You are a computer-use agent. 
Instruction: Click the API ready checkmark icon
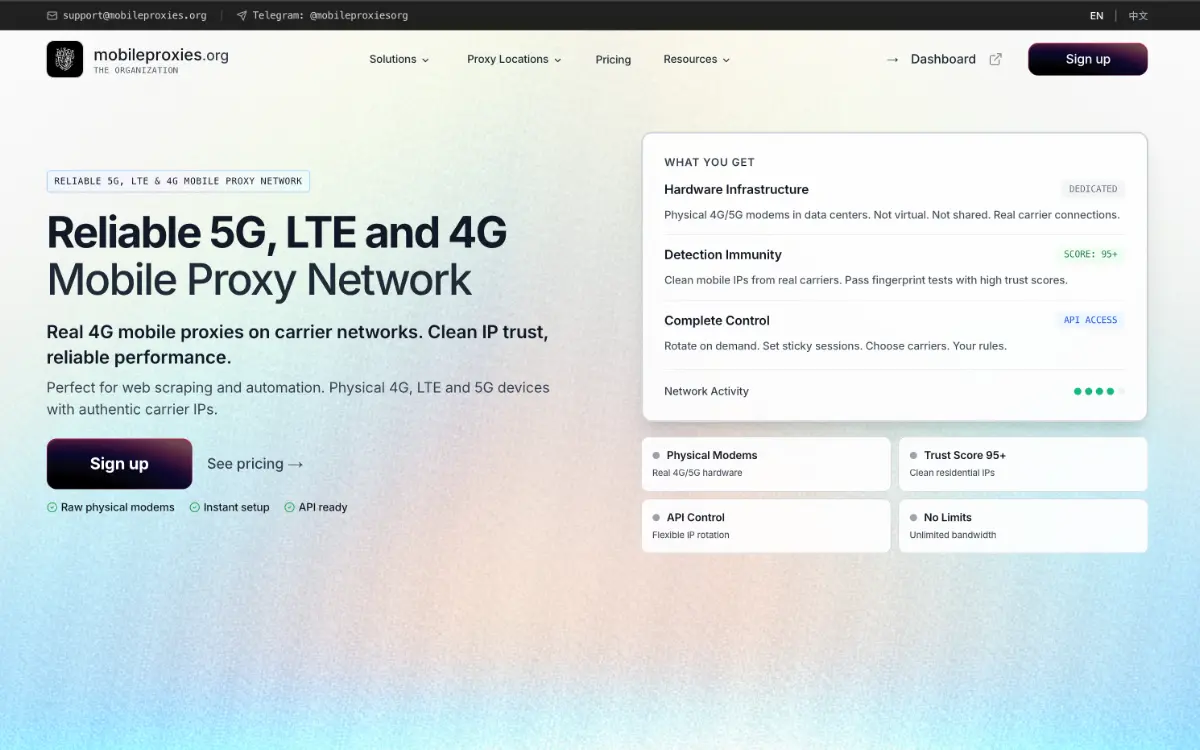pyautogui.click(x=290, y=507)
